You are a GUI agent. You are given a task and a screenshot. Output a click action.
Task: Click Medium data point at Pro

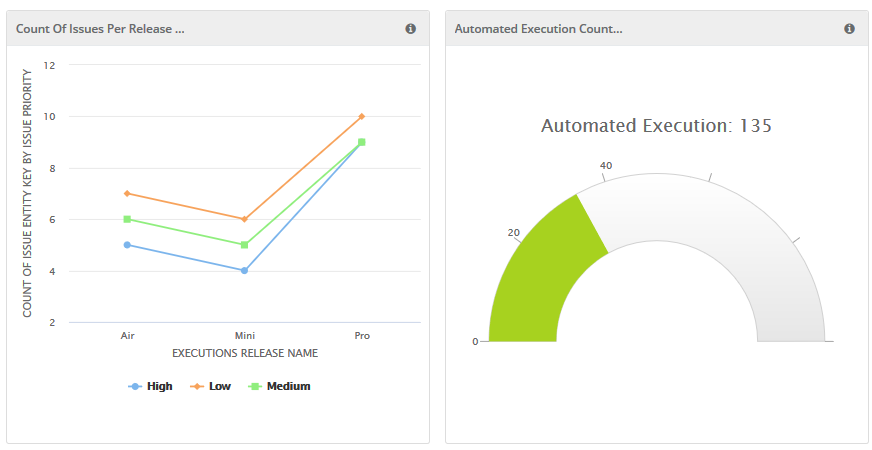tap(361, 142)
